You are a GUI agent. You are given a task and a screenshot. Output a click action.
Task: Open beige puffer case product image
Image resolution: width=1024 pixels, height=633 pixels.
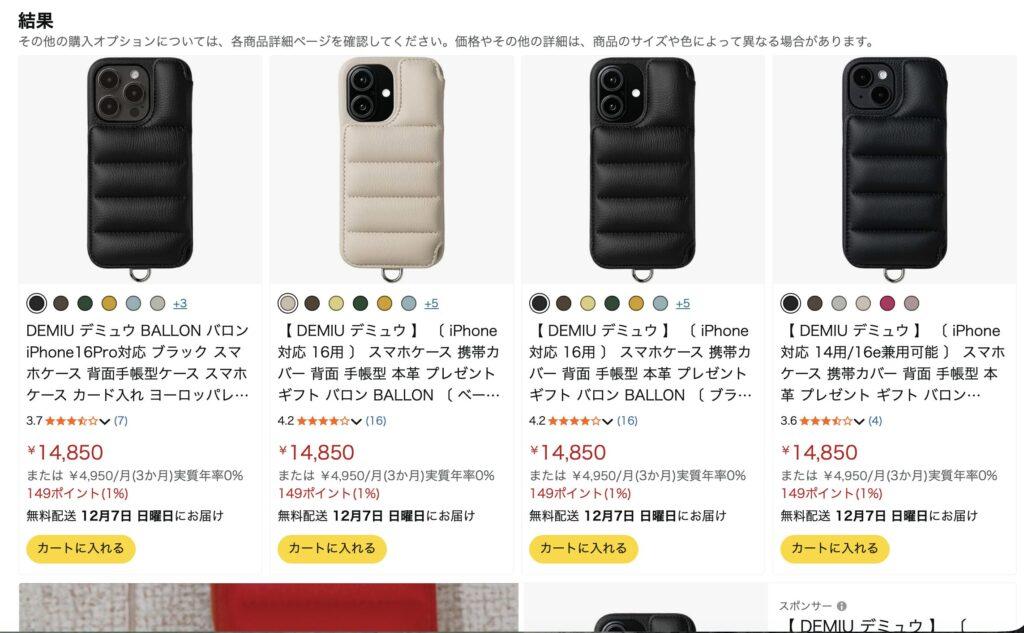coord(391,169)
